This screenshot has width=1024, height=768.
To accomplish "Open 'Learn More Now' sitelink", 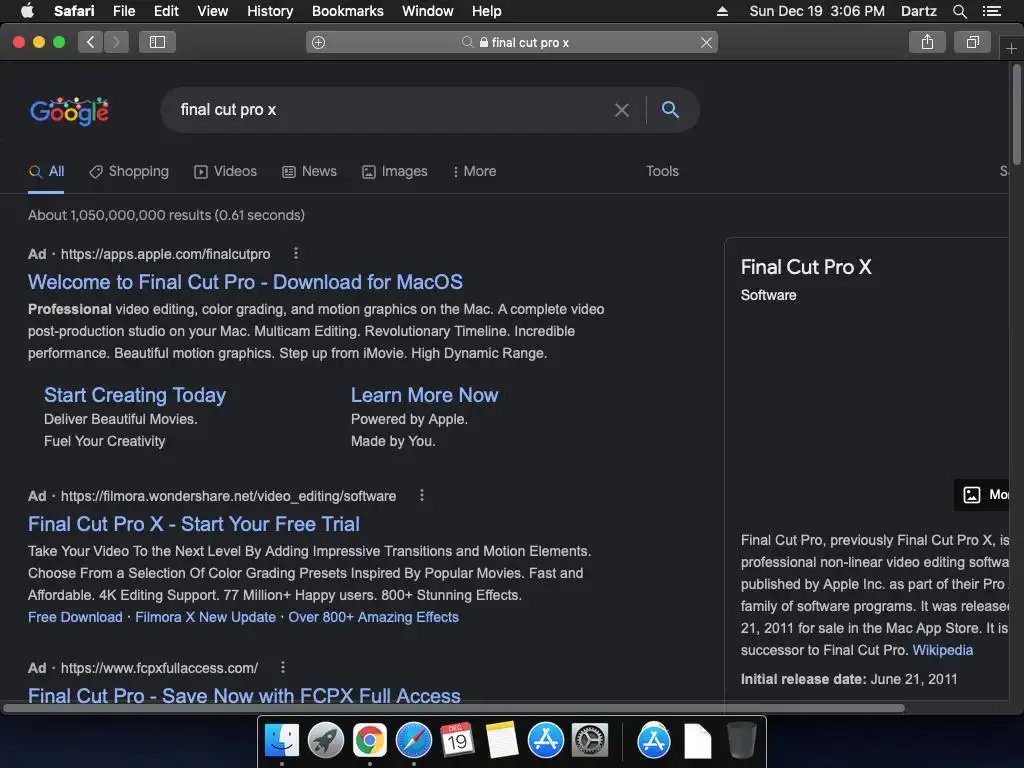I will coord(424,394).
